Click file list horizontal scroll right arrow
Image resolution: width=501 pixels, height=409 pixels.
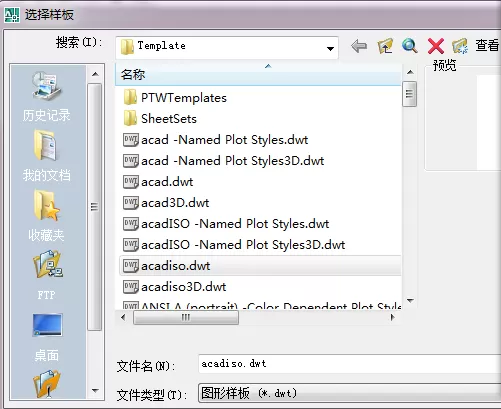(392, 317)
